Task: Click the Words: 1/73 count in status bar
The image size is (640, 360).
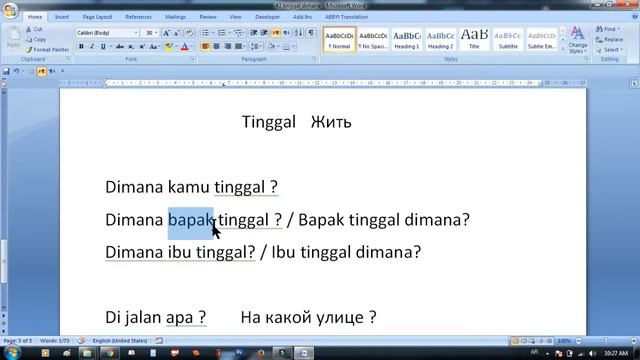Action: 54,340
